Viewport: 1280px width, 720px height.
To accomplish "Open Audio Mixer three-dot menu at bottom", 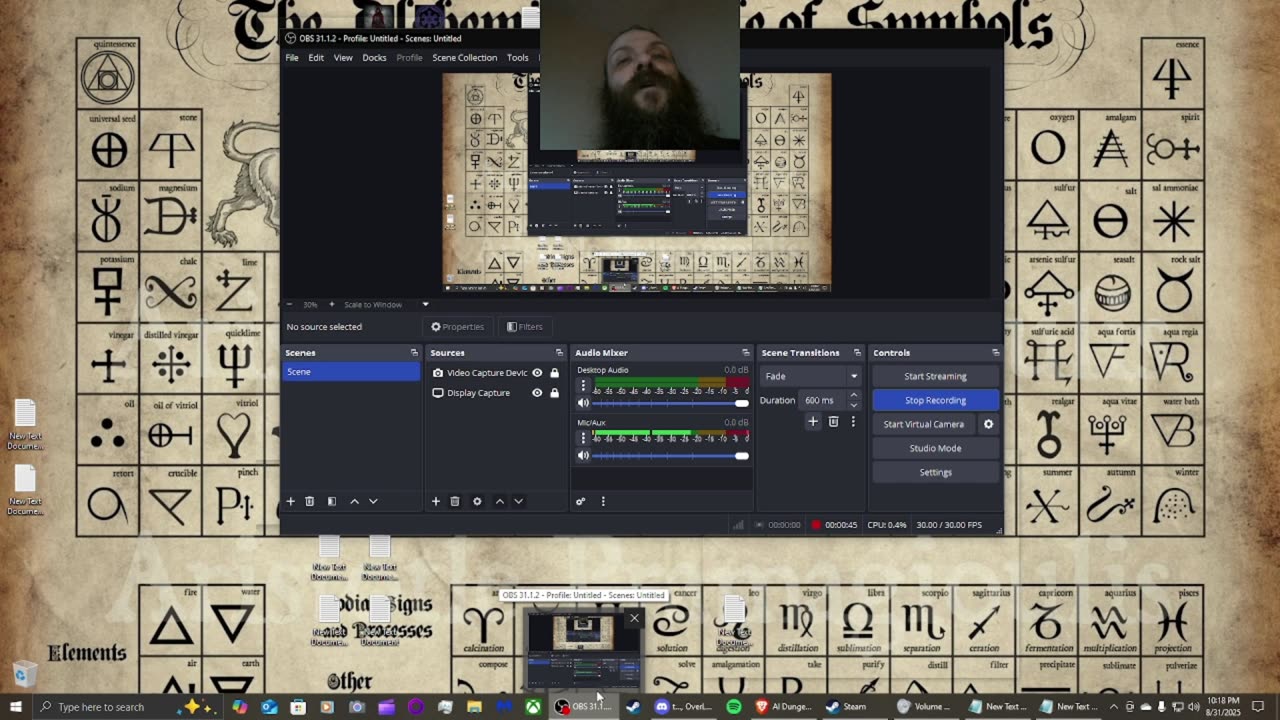I will tap(603, 501).
